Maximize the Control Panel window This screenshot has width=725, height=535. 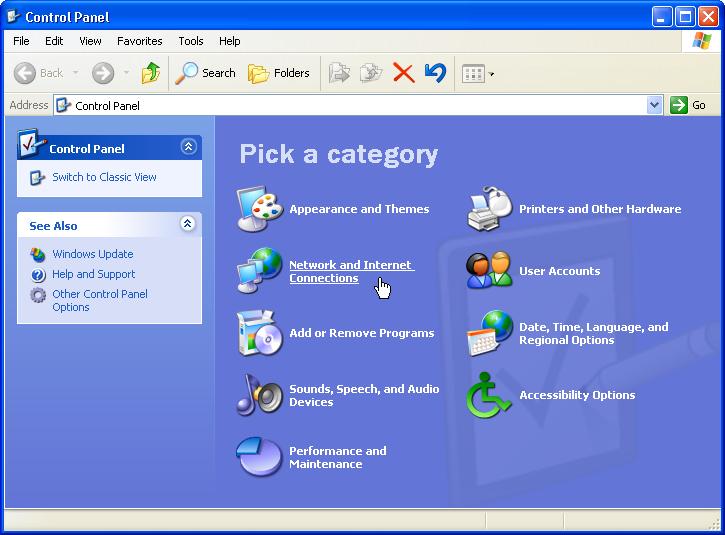[685, 17]
